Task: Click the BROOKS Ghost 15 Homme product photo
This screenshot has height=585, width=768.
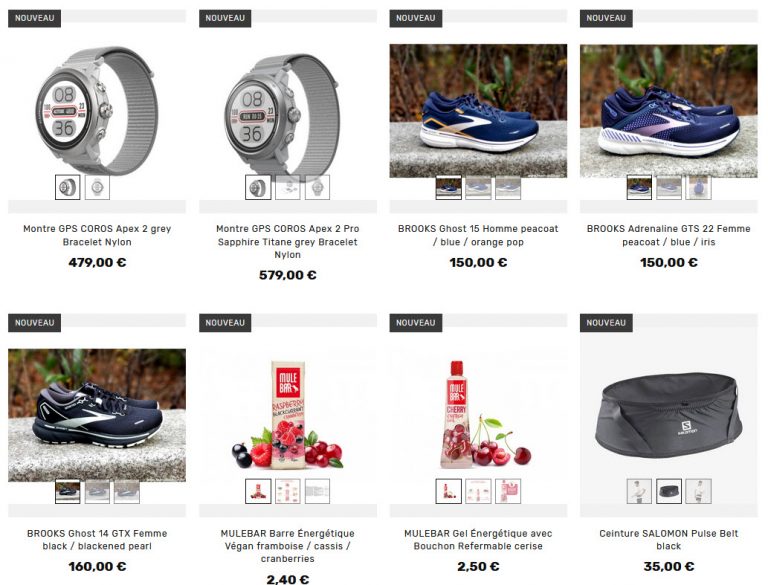Action: (478, 111)
